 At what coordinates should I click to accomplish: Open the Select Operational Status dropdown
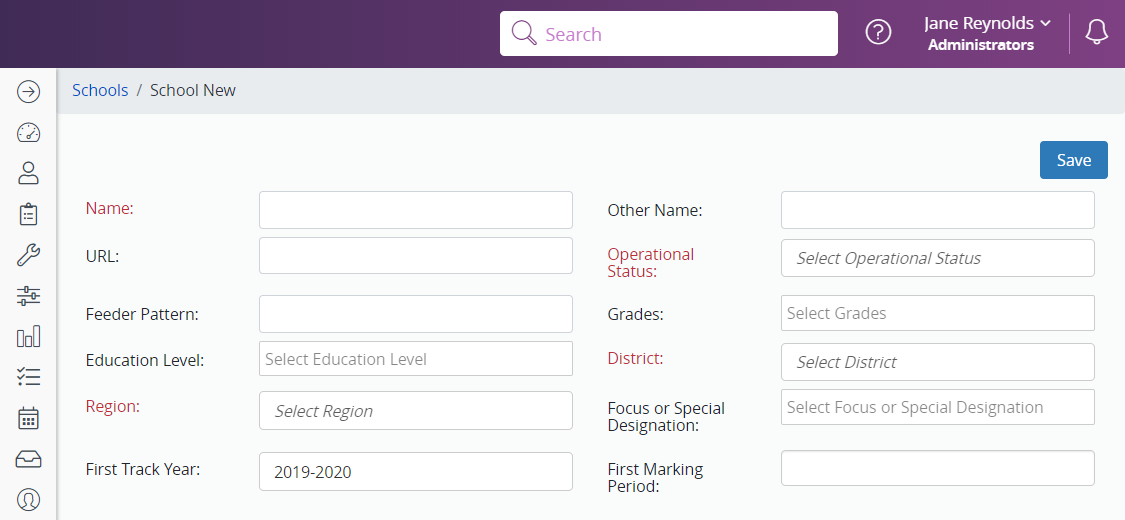click(x=938, y=258)
